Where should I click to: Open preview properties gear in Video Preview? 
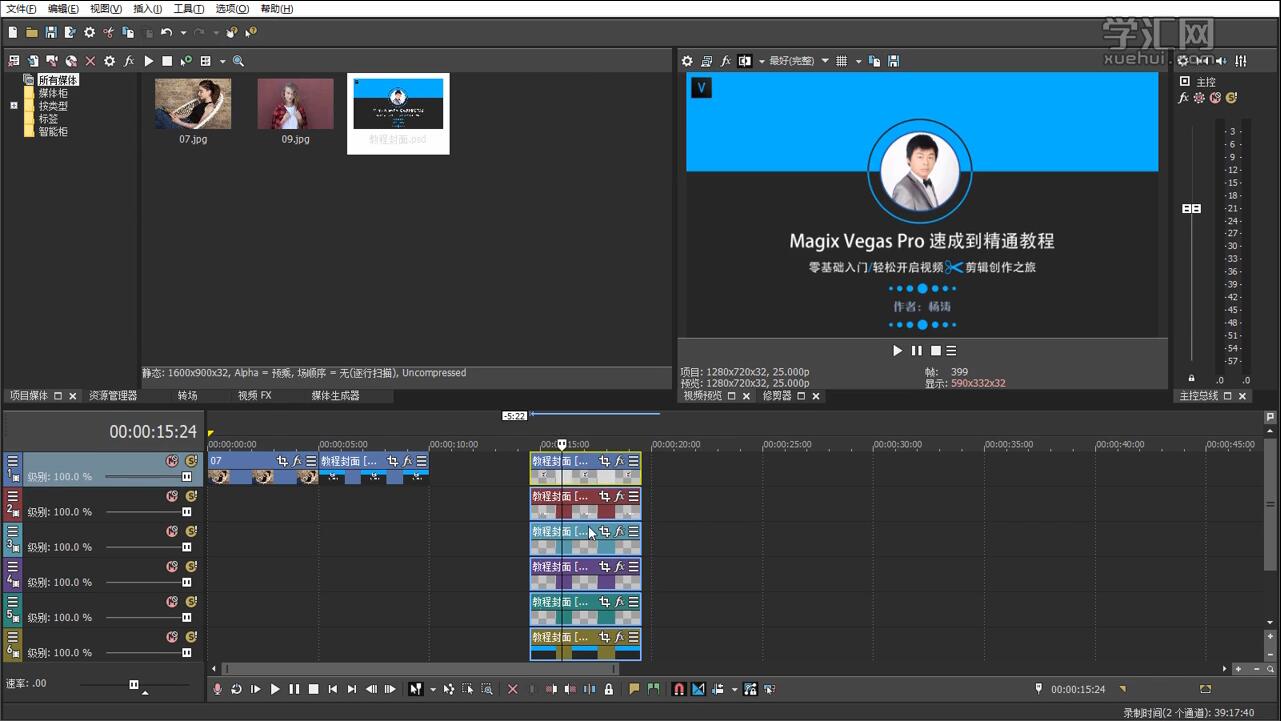click(x=687, y=61)
